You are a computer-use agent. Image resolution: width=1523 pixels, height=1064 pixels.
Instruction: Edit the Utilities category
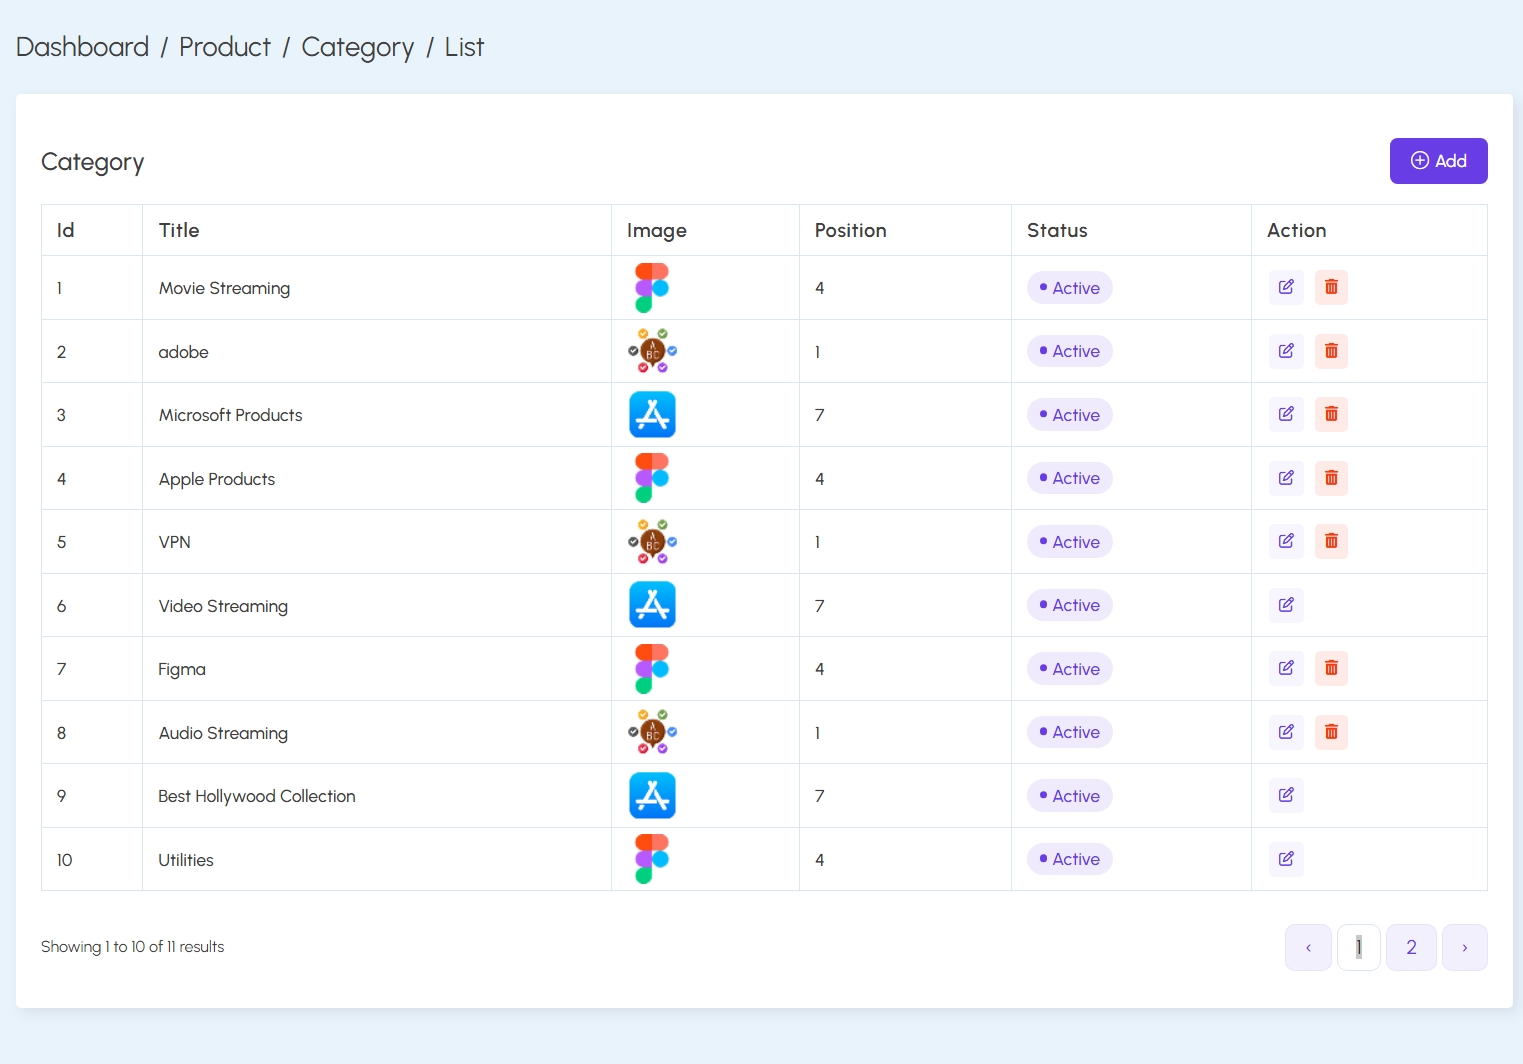point(1286,859)
